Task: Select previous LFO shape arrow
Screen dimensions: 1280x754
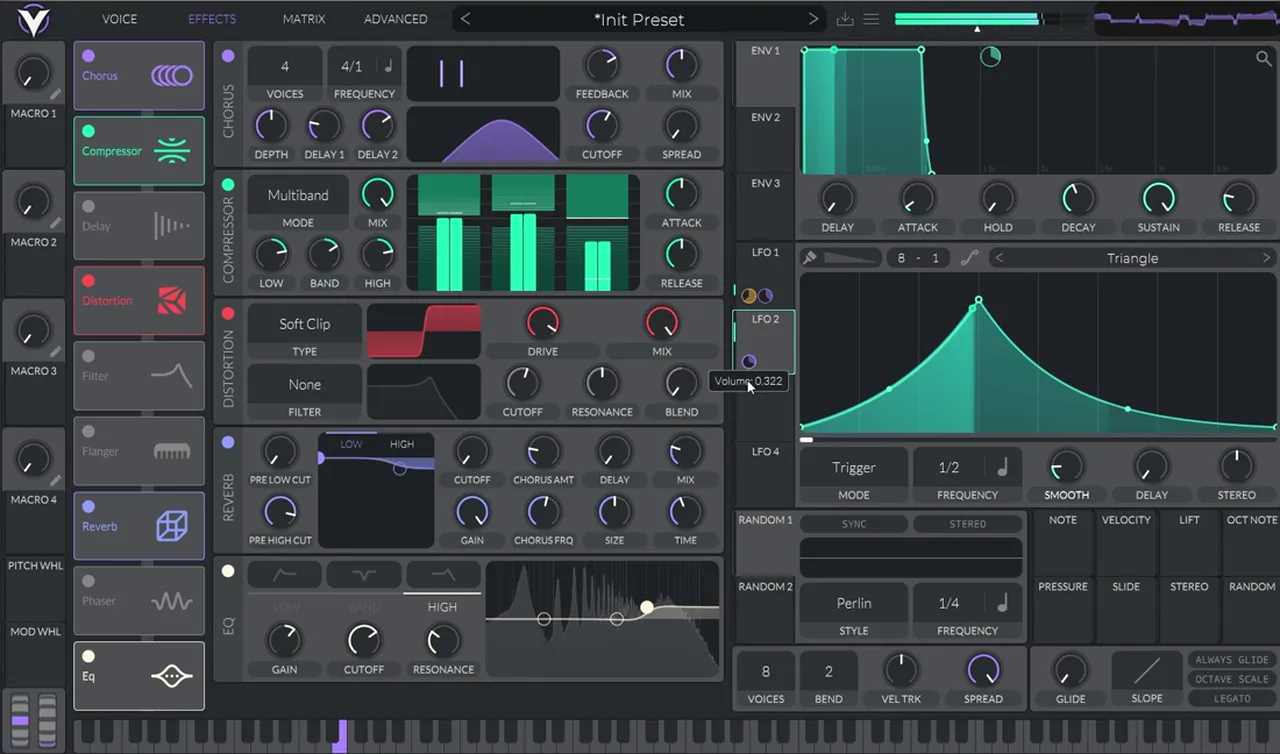Action: click(999, 258)
